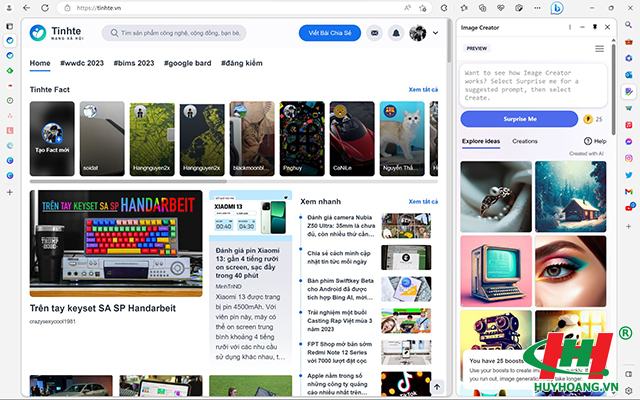Click the Viết Bài Chia Sẻ button

(330, 33)
